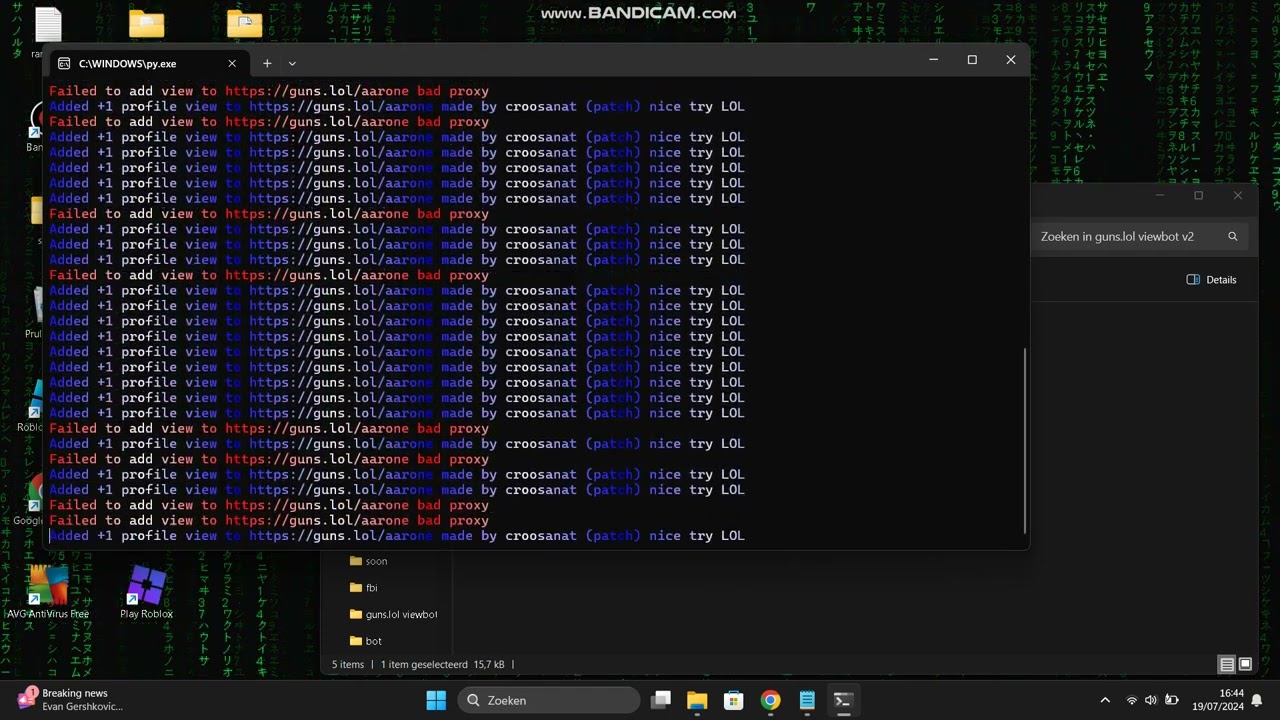Select the C:\WINDOWS\py.exe terminal tab
The width and height of the screenshot is (1280, 720).
tap(148, 63)
